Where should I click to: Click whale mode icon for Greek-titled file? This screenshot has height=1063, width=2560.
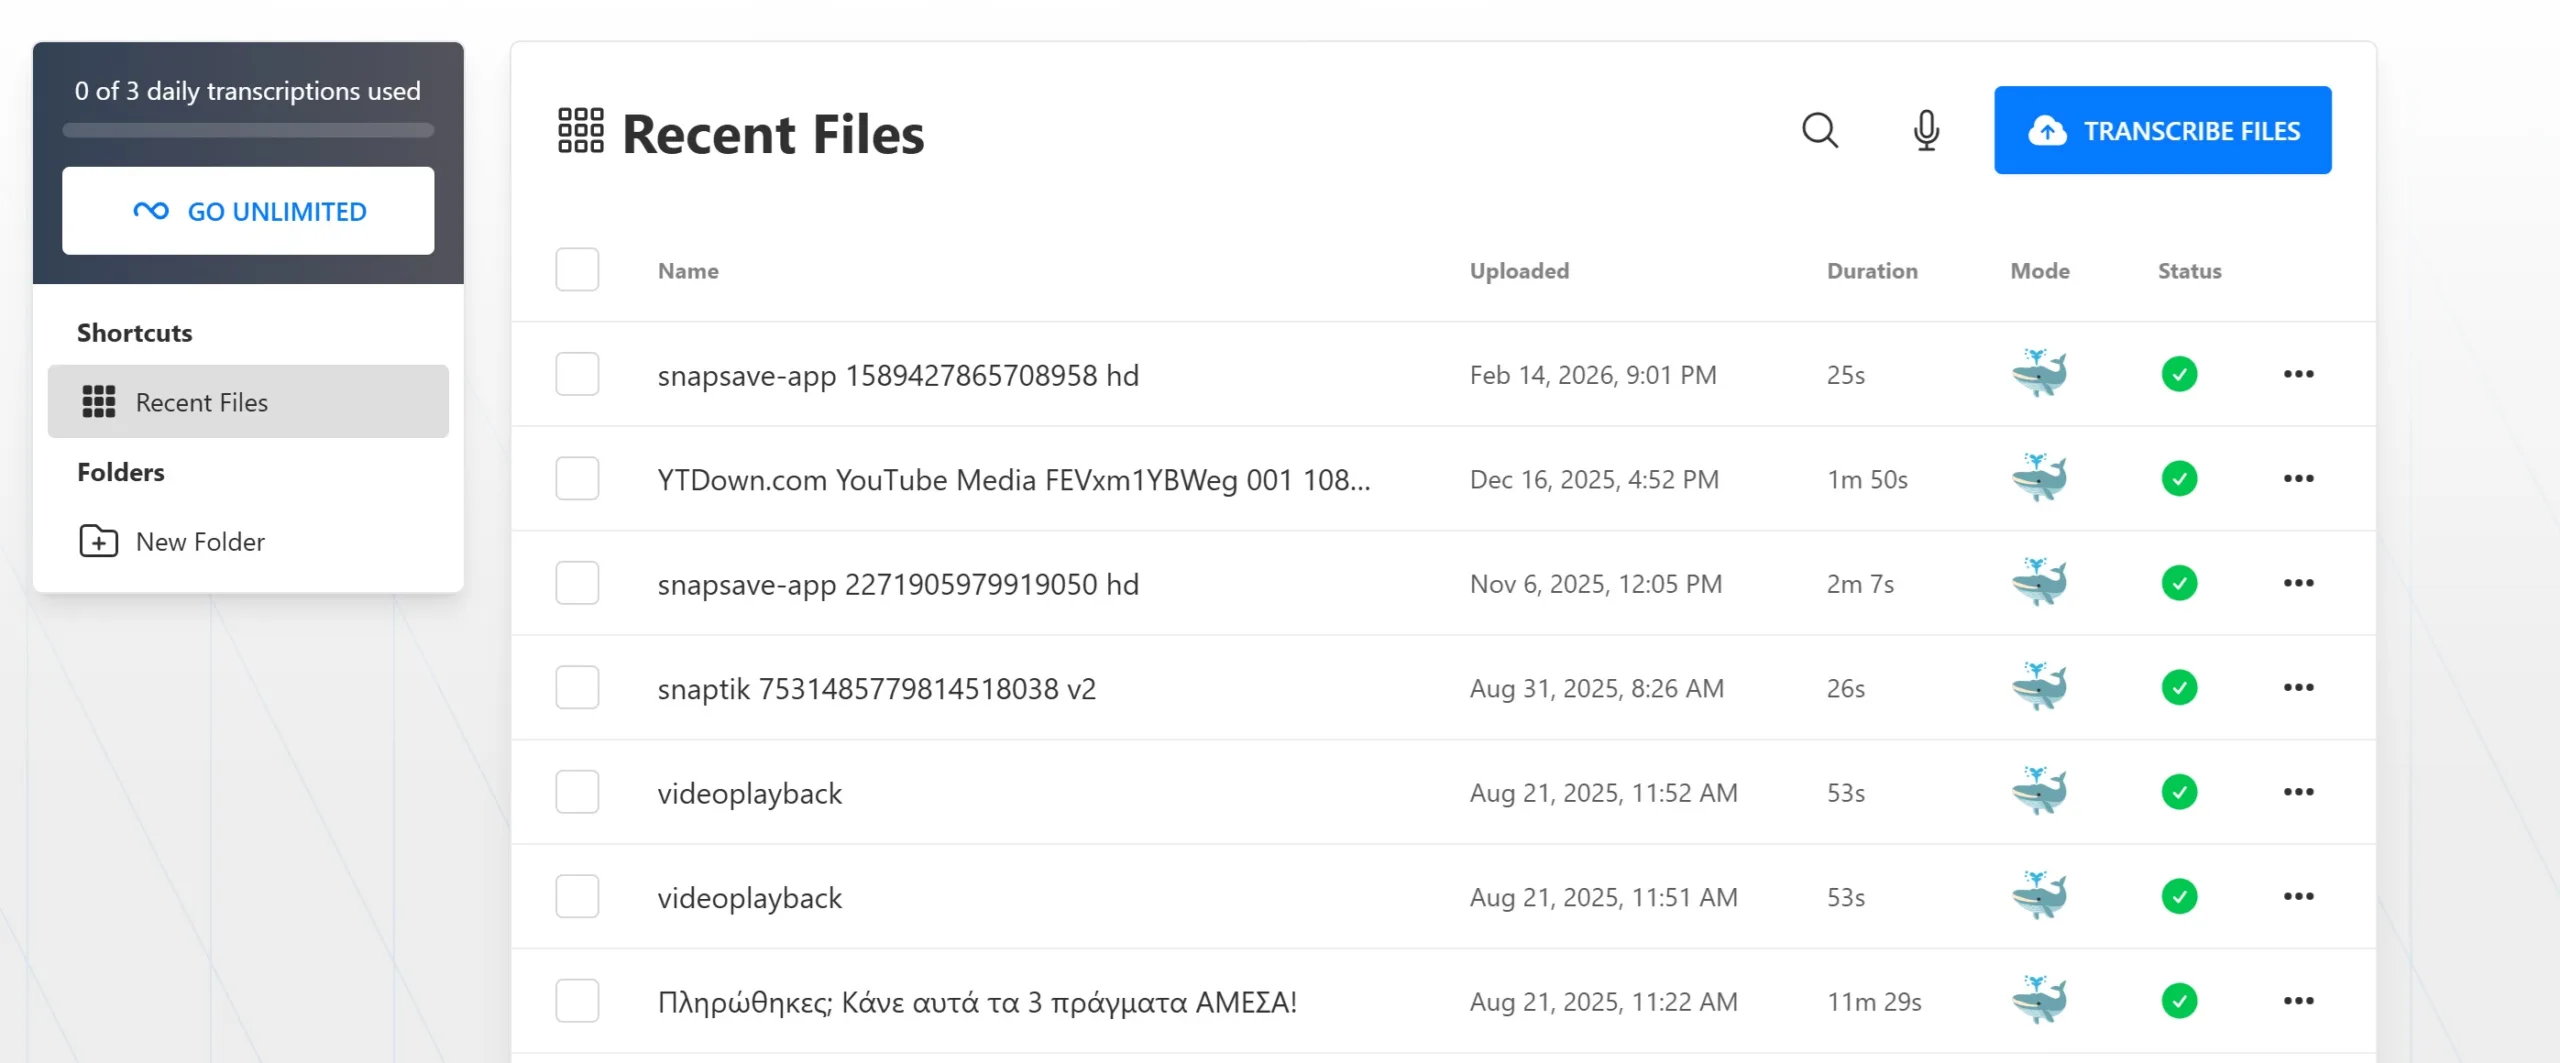tap(2039, 1000)
